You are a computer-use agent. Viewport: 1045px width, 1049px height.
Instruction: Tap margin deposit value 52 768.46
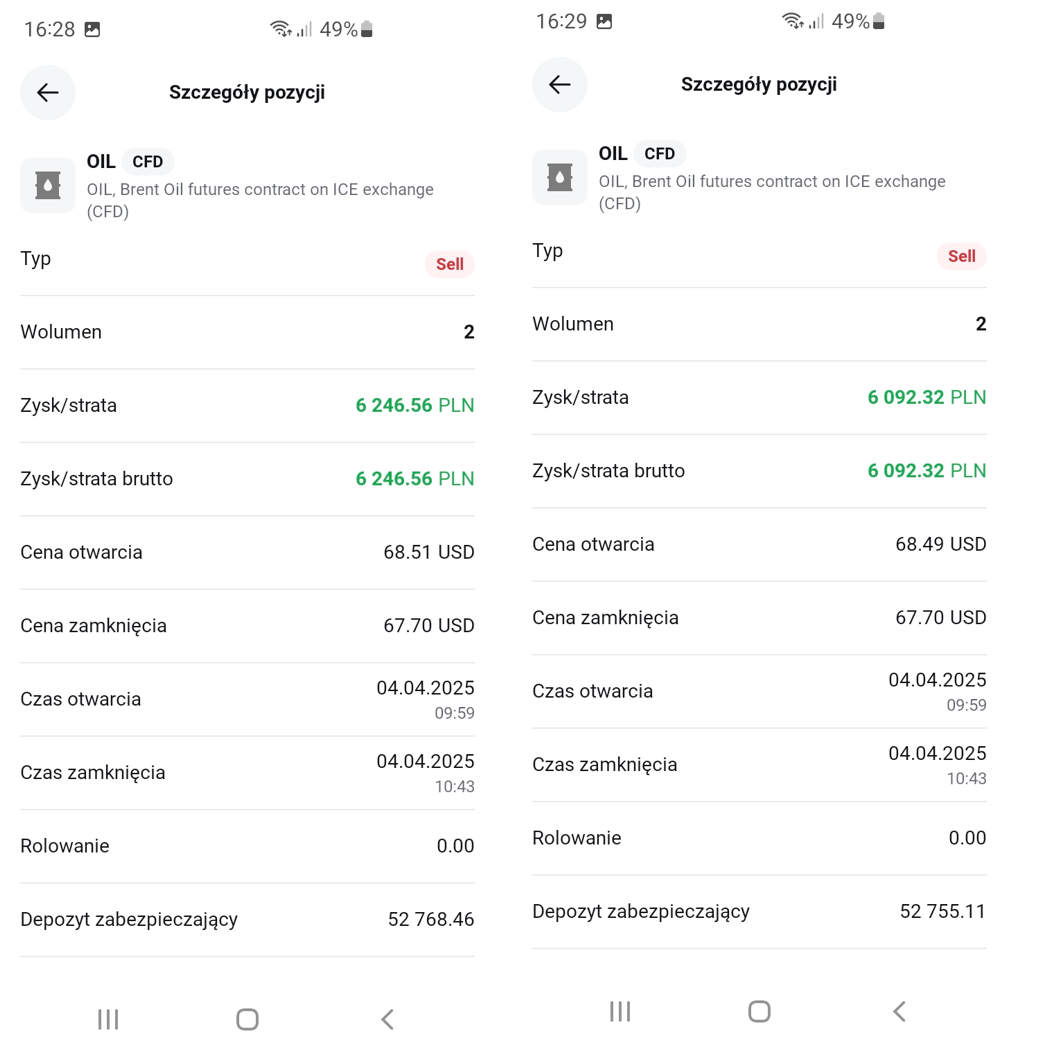tap(431, 920)
